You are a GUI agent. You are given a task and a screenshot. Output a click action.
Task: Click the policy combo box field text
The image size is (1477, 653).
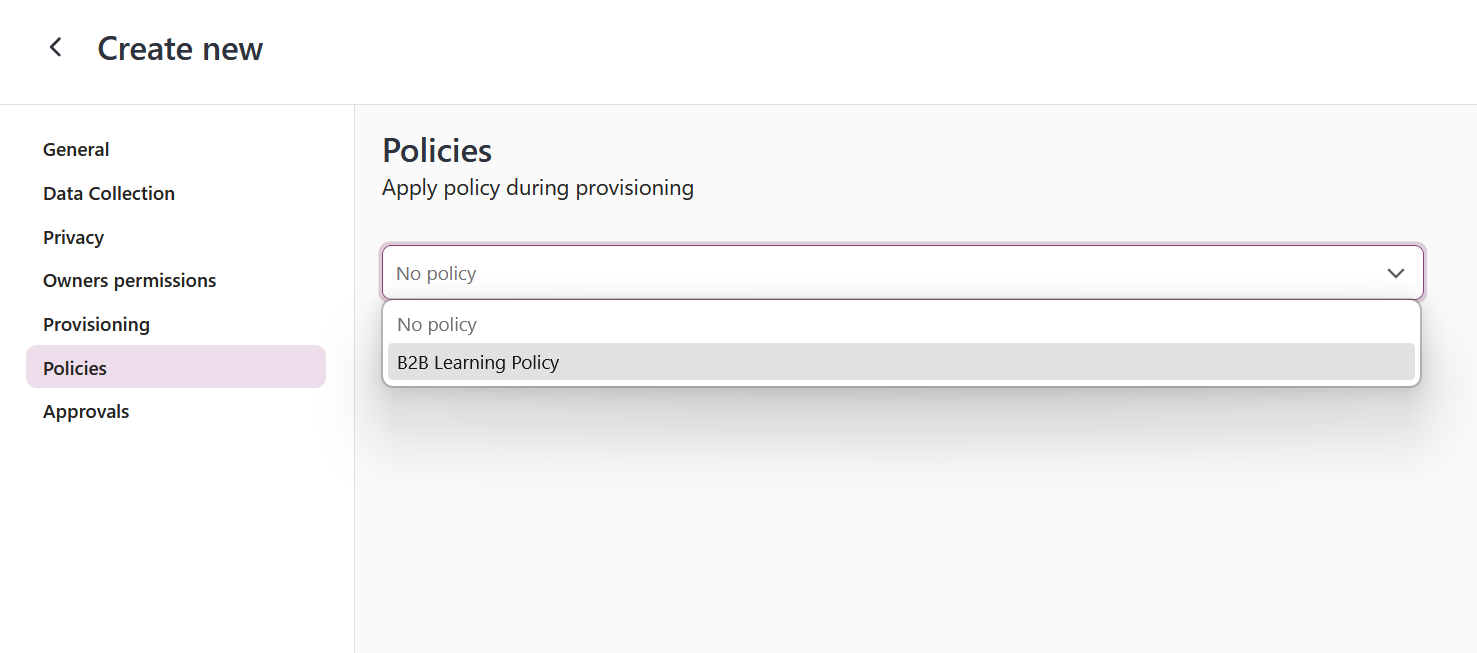[x=436, y=273]
